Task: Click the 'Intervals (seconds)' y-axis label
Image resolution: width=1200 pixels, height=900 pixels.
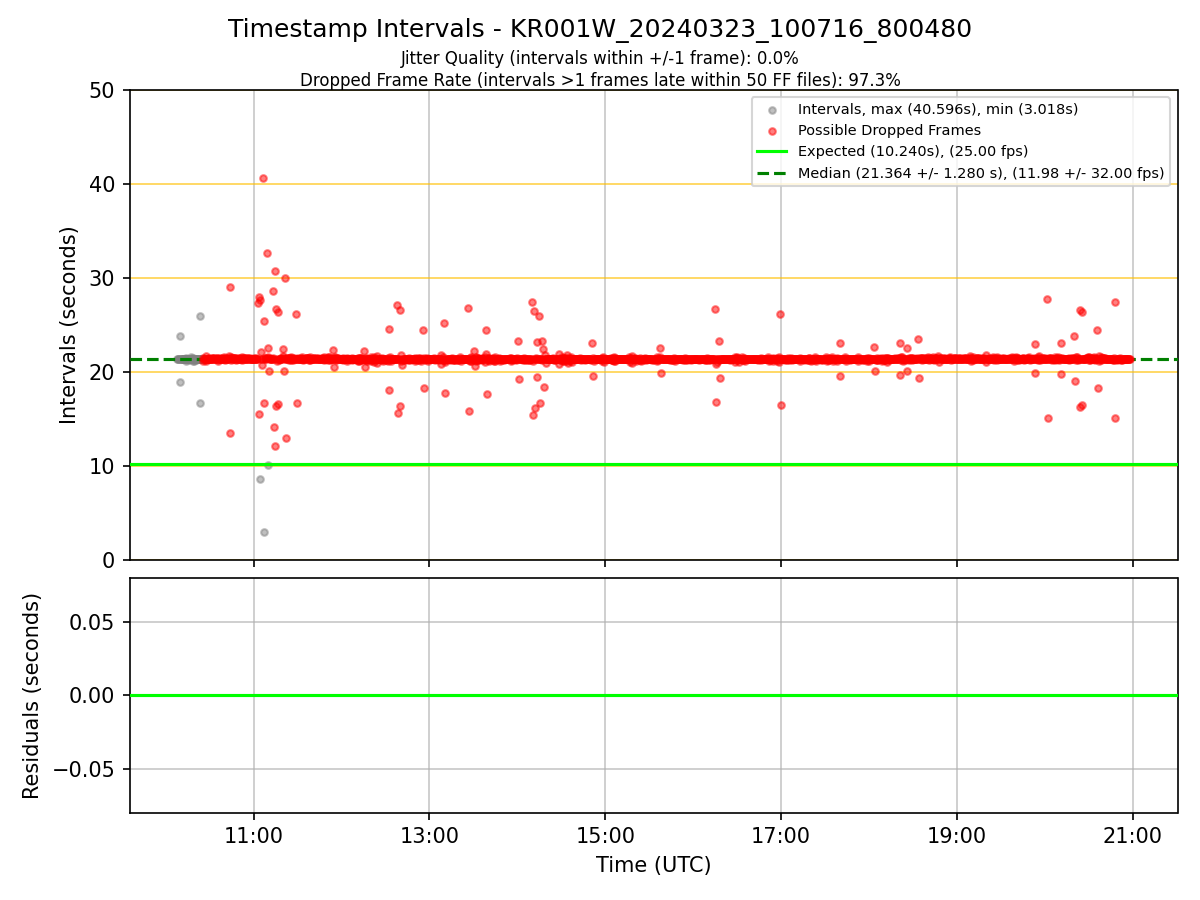Action: coord(68,325)
